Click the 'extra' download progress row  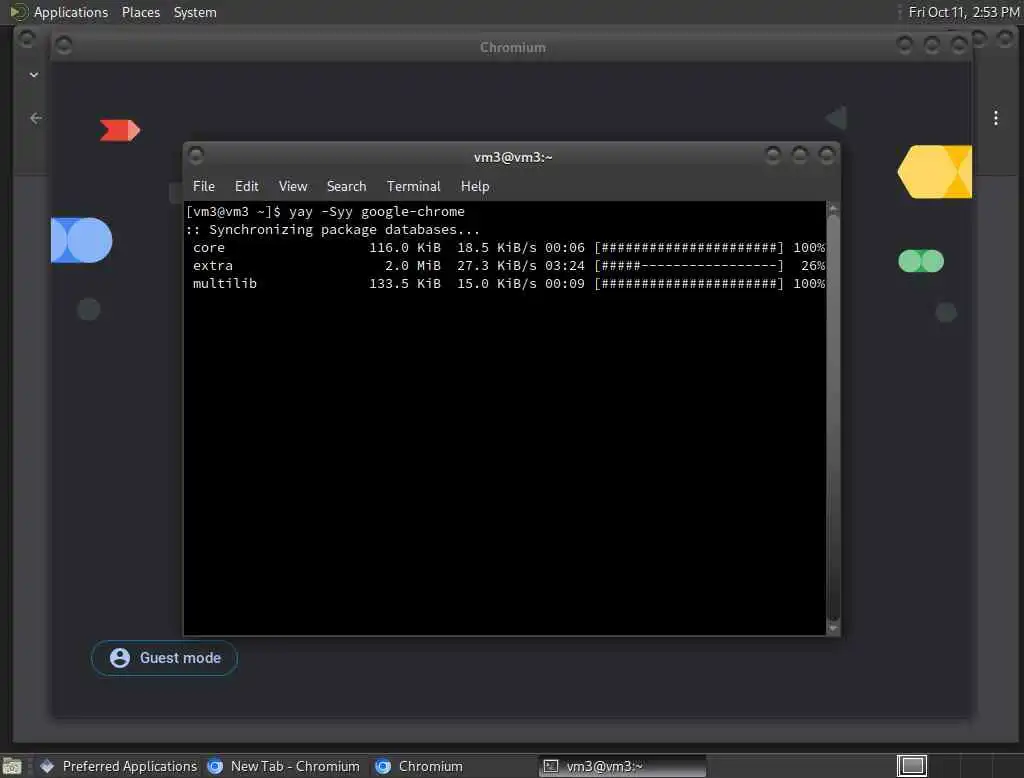click(x=509, y=266)
